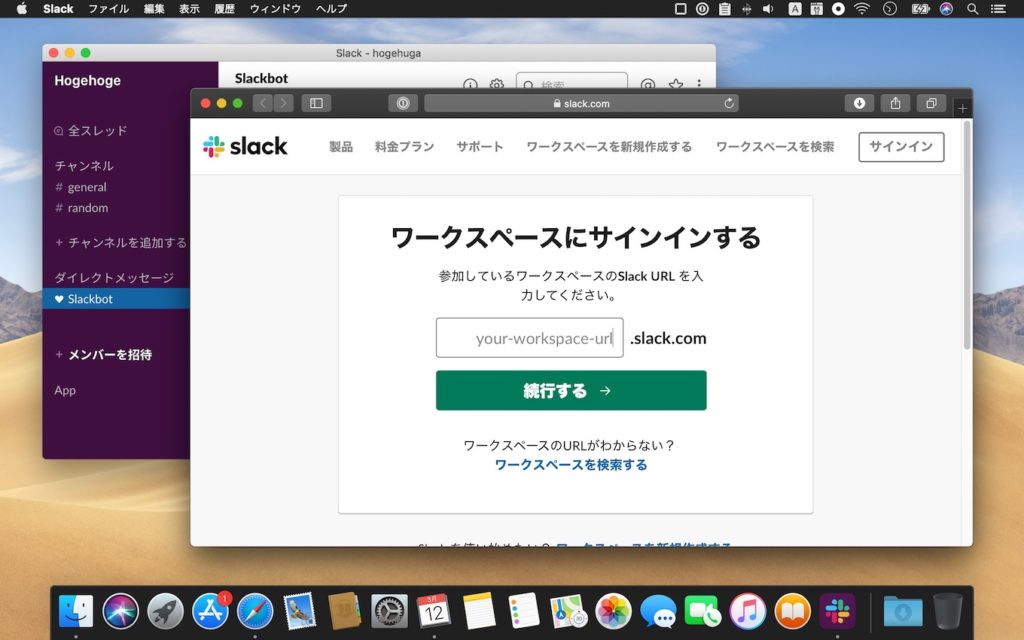The width and height of the screenshot is (1024, 640).
Task: Click the 続行する button
Action: click(570, 390)
